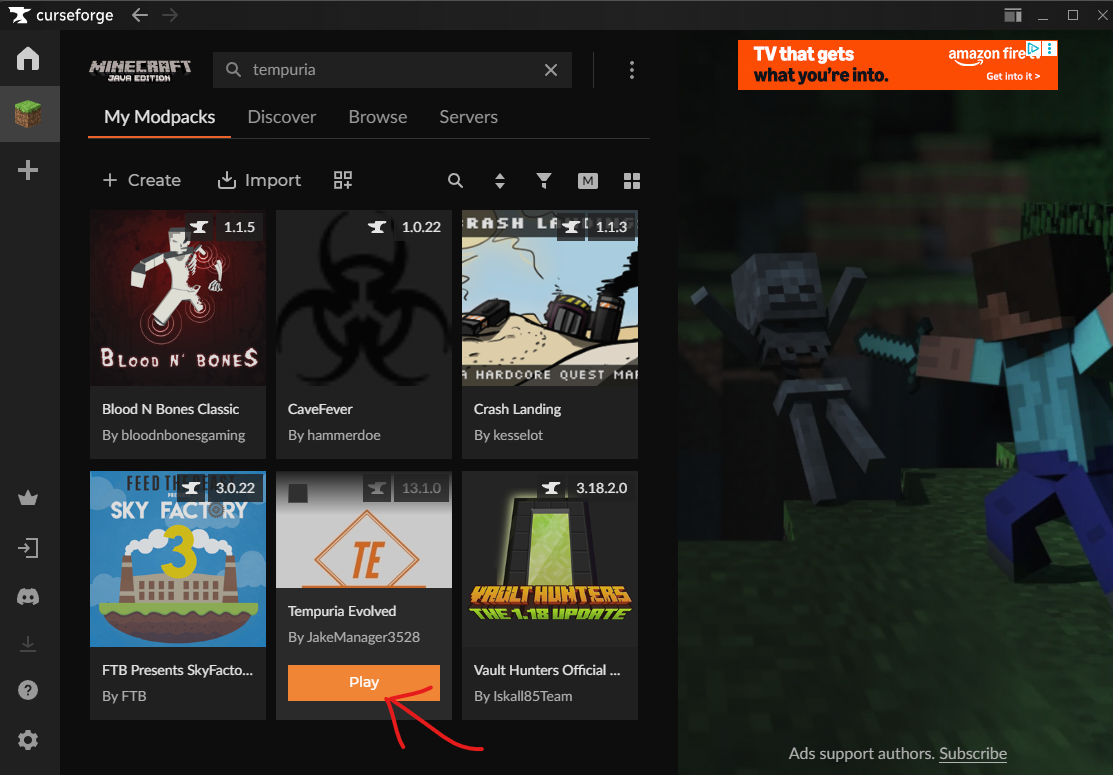Open Discord icon in sidebar
This screenshot has width=1113, height=775.
[28, 597]
